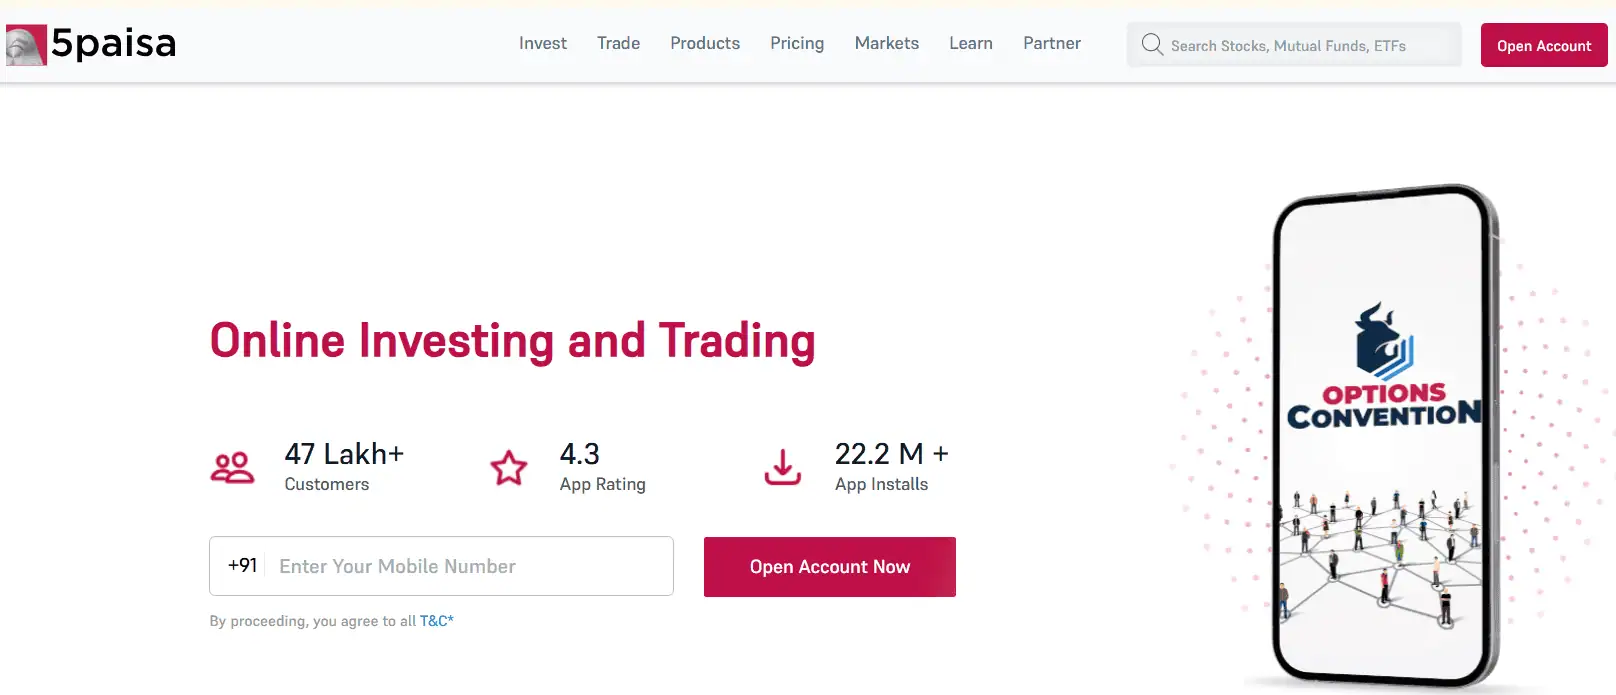Screen dimensions: 1616x695
Task: Click the app installs download icon
Action: (x=783, y=467)
